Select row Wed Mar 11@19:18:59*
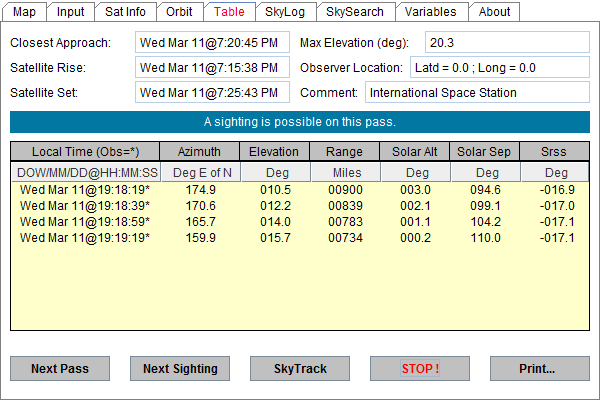The height and width of the screenshot is (400, 600). pyautogui.click(x=300, y=222)
